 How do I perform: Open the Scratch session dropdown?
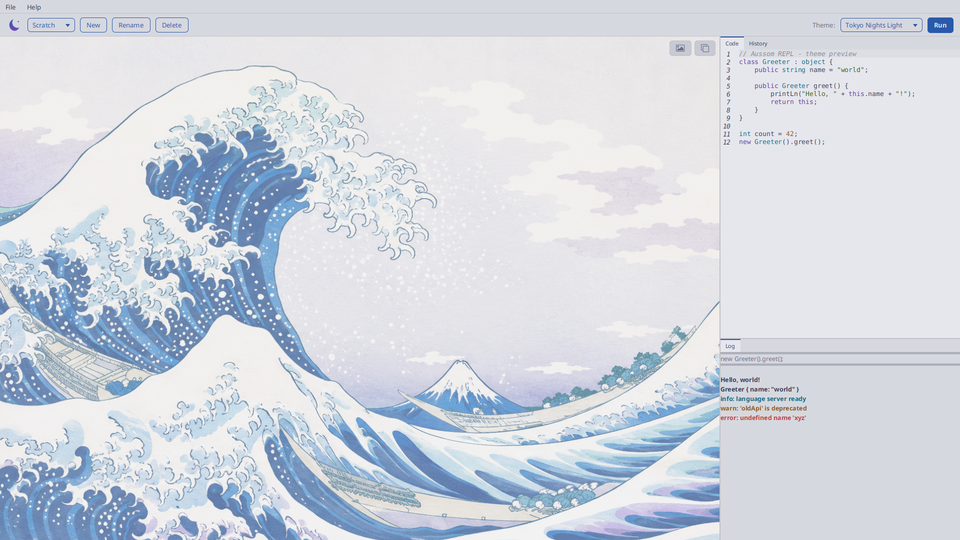pyautogui.click(x=51, y=25)
